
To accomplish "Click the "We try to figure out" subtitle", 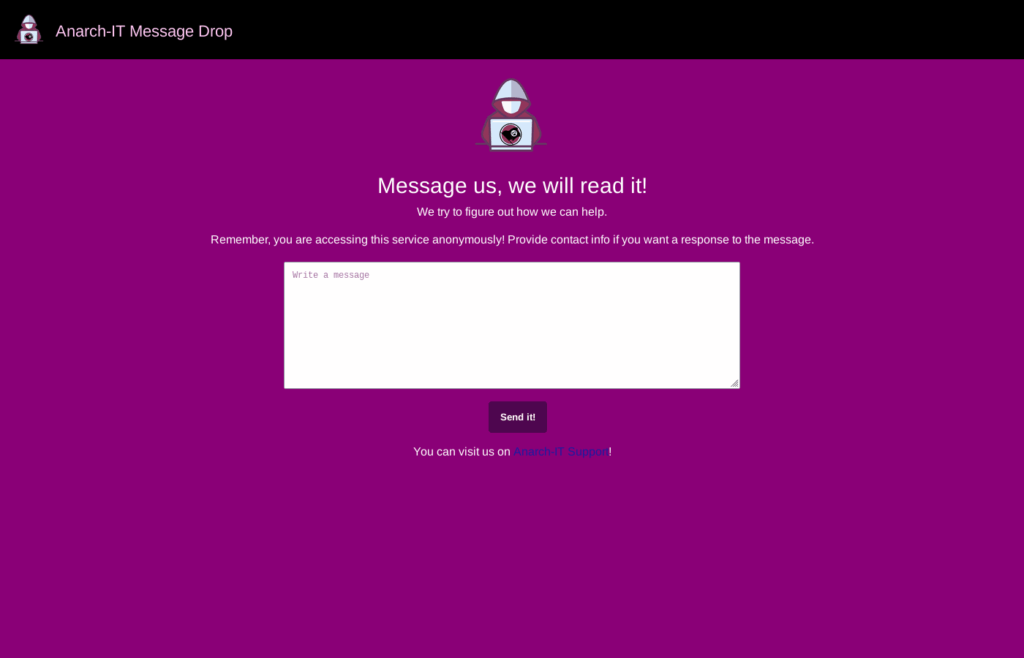I will point(512,212).
